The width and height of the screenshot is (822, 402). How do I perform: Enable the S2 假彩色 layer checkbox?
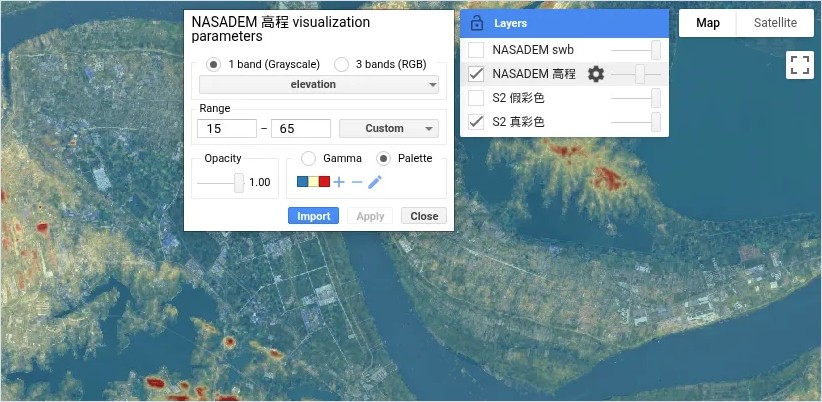(476, 98)
